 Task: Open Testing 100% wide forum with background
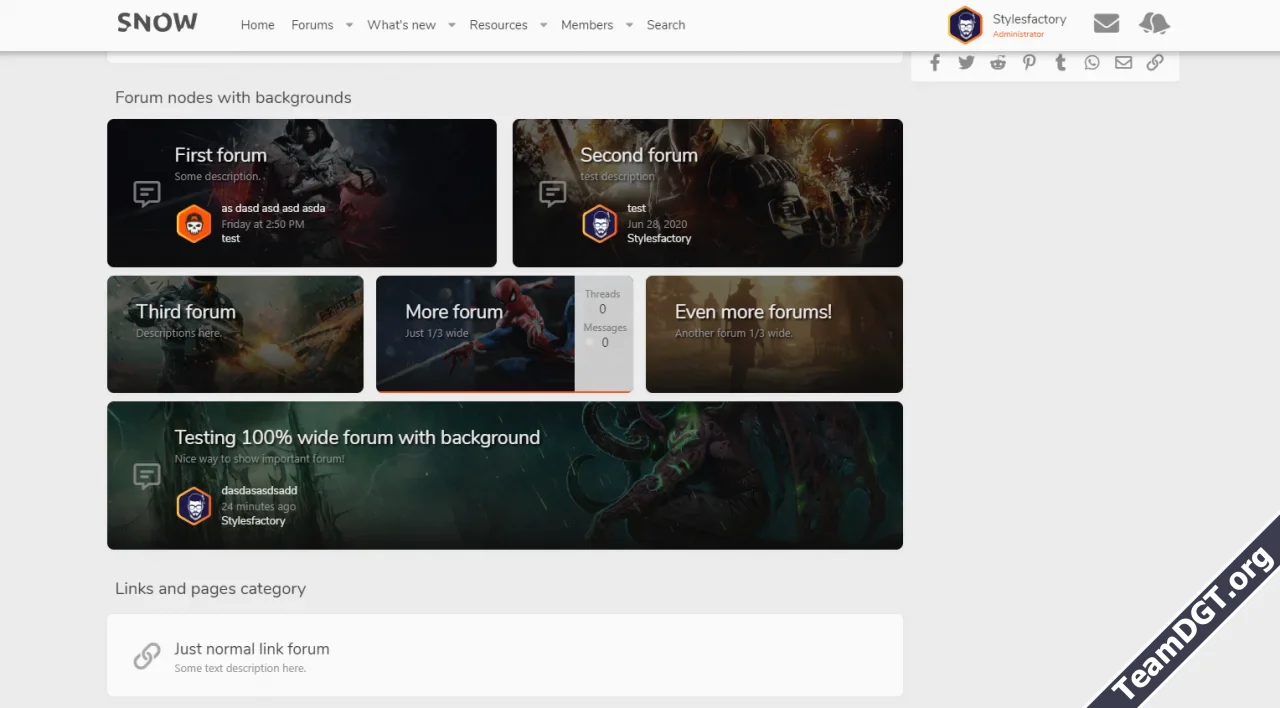pyautogui.click(x=357, y=437)
